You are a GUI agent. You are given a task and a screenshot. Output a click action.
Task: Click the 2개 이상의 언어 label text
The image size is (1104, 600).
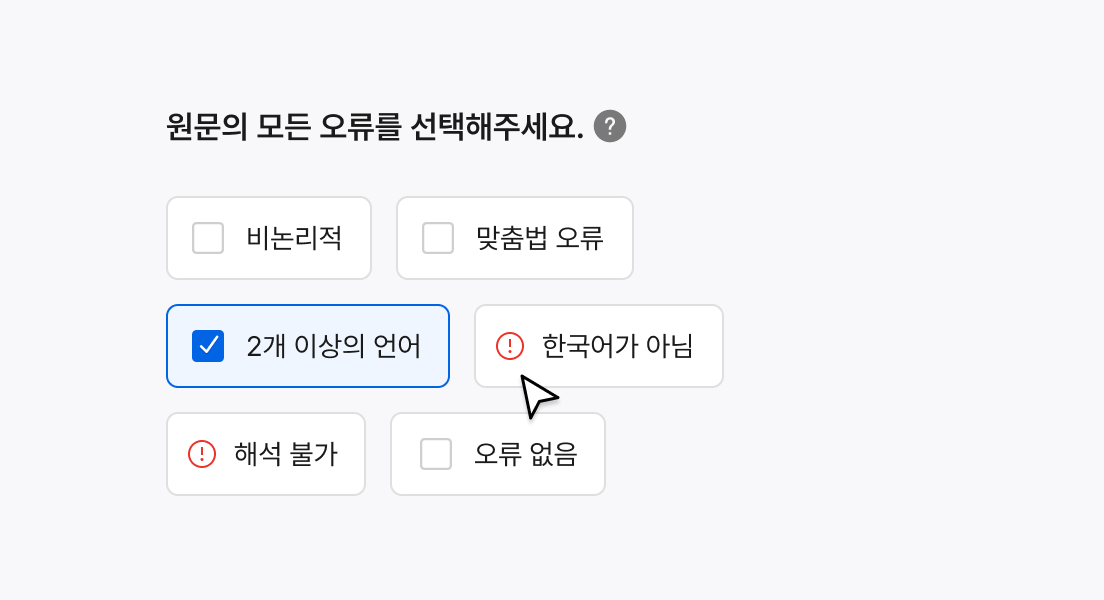coord(334,346)
